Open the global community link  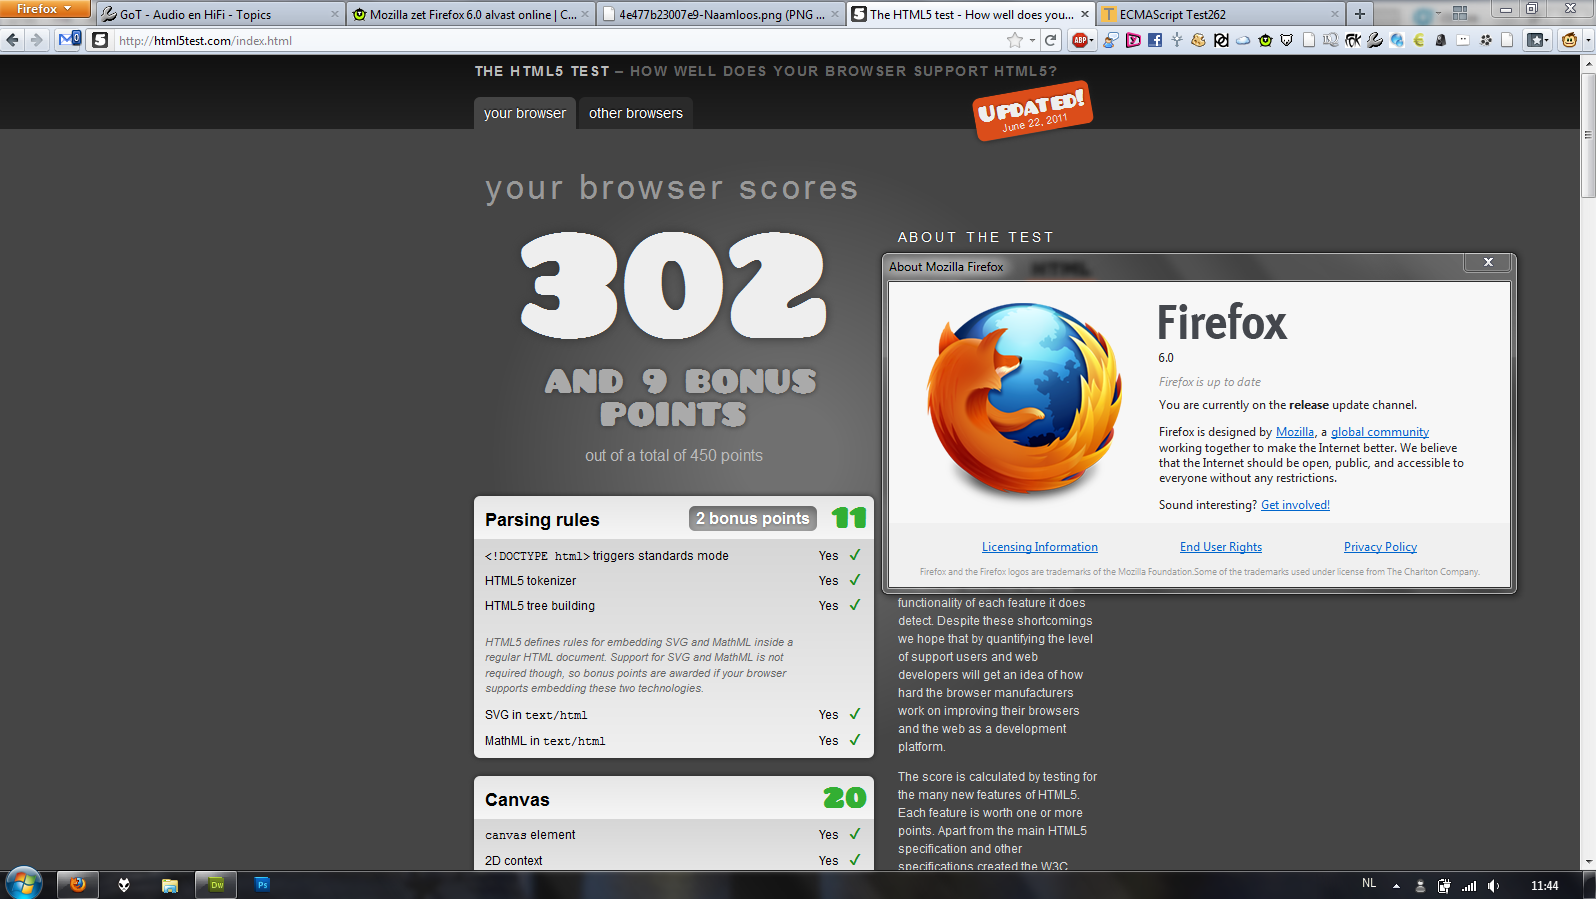[x=1380, y=432]
